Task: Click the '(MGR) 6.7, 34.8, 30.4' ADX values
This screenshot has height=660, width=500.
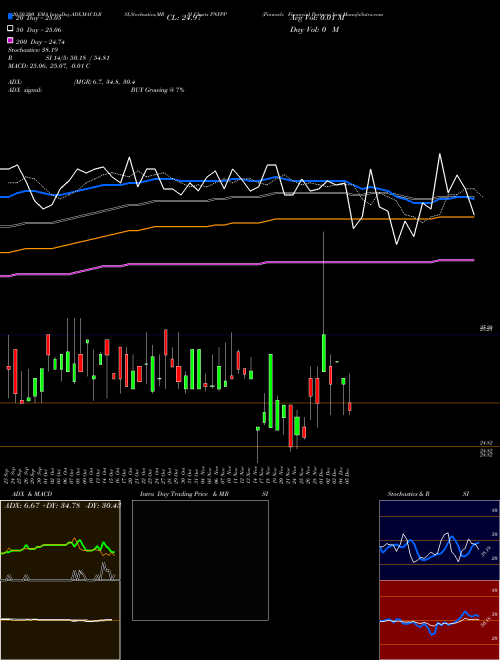Action: (x=104, y=82)
